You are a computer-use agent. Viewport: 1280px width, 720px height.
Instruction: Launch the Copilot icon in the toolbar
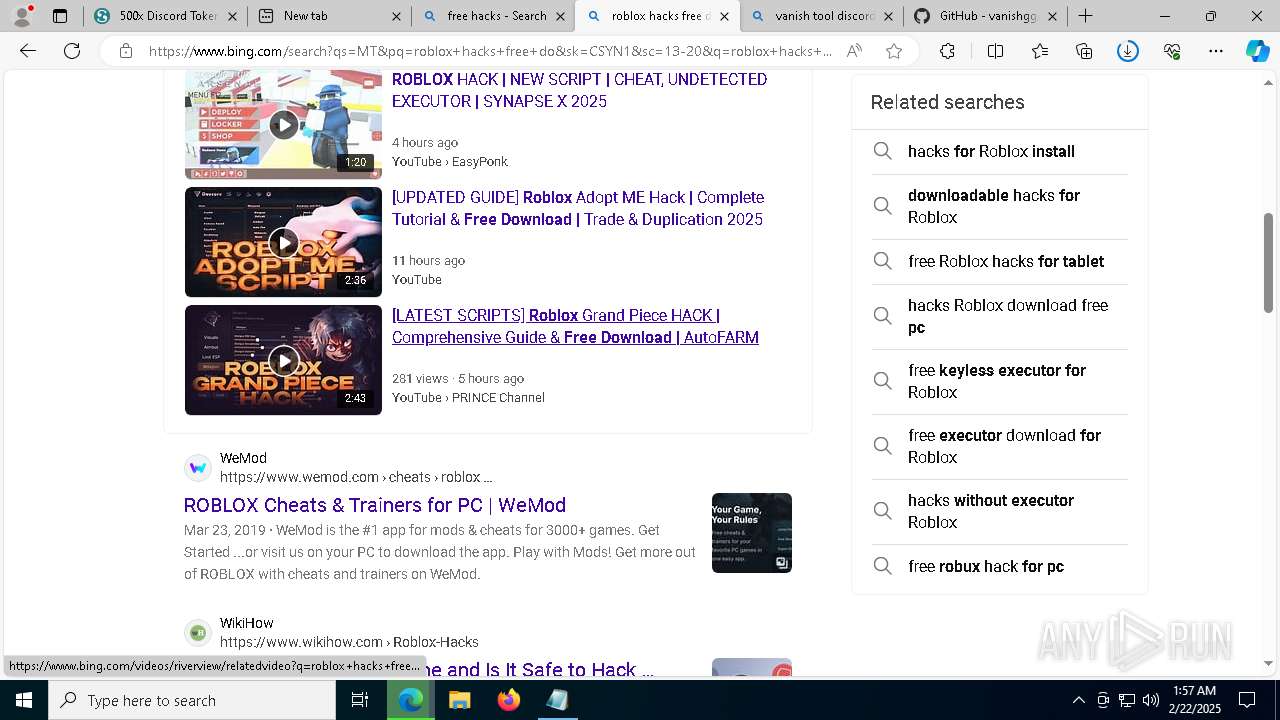(x=1257, y=51)
